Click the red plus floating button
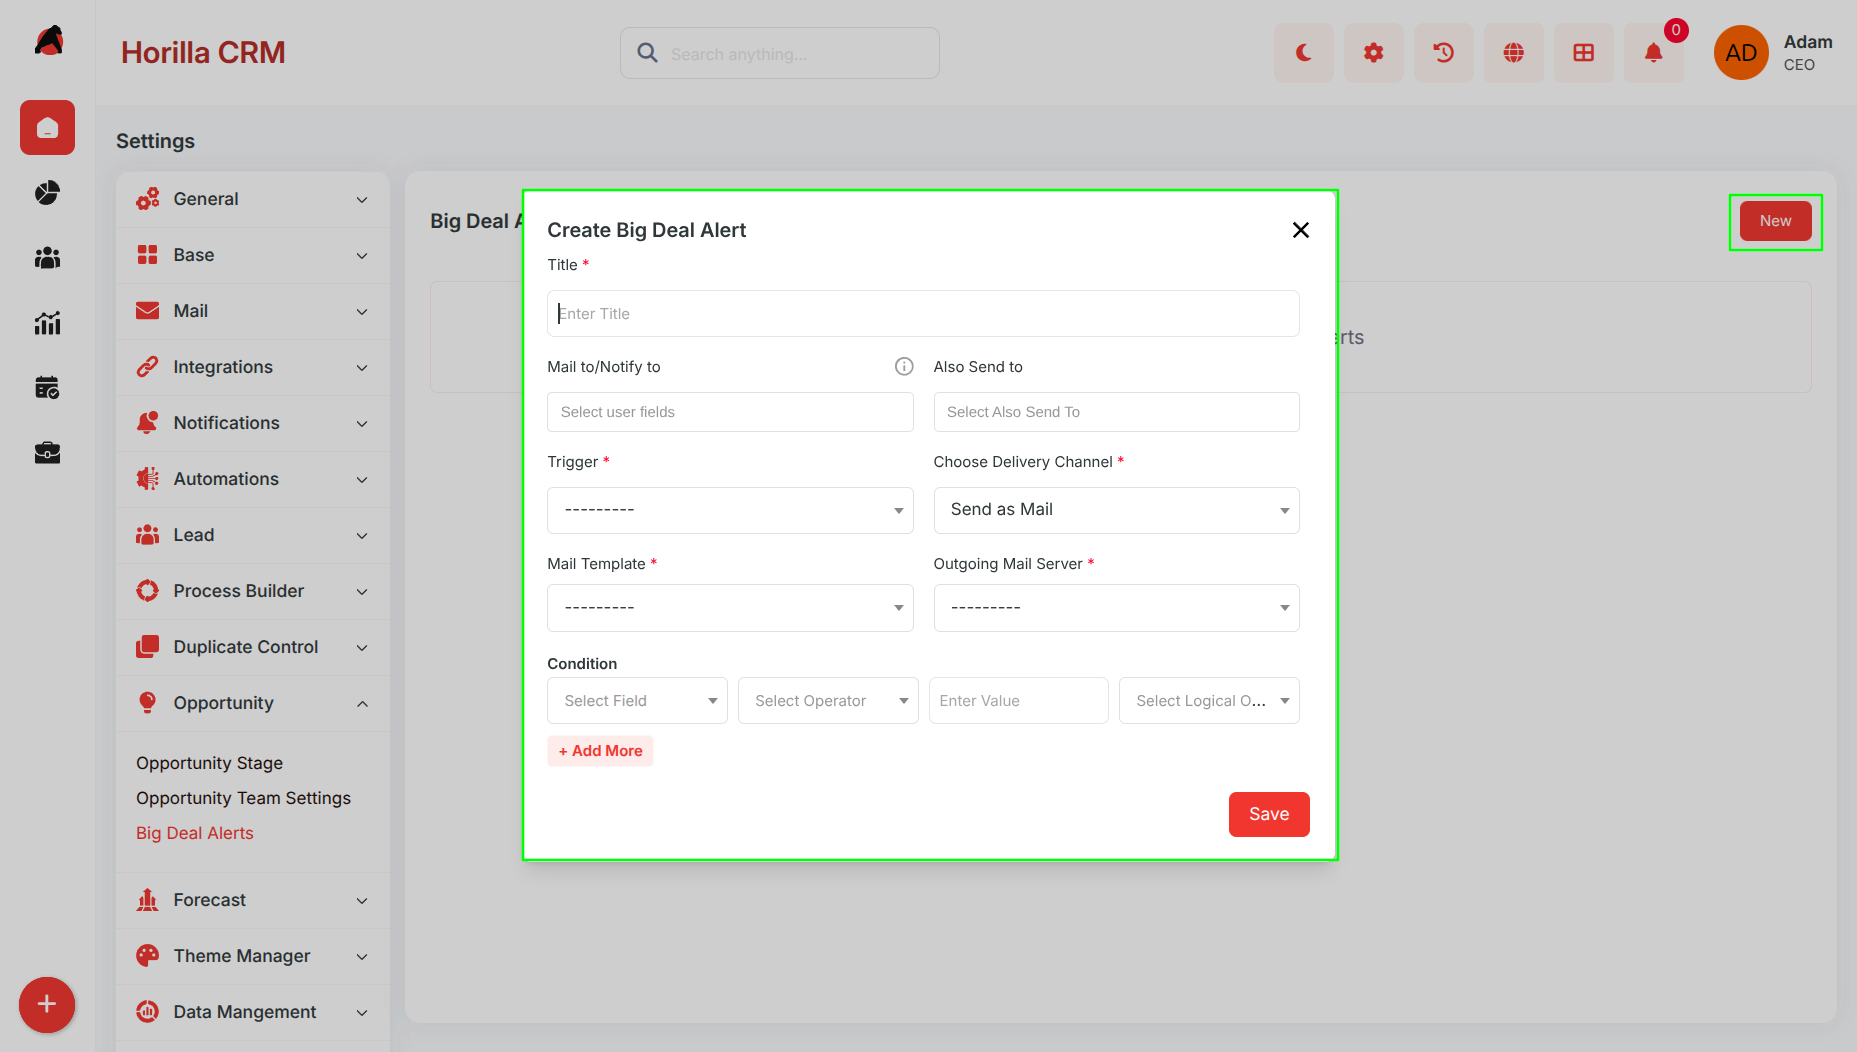Screen dimensions: 1857x1052 [47, 1004]
